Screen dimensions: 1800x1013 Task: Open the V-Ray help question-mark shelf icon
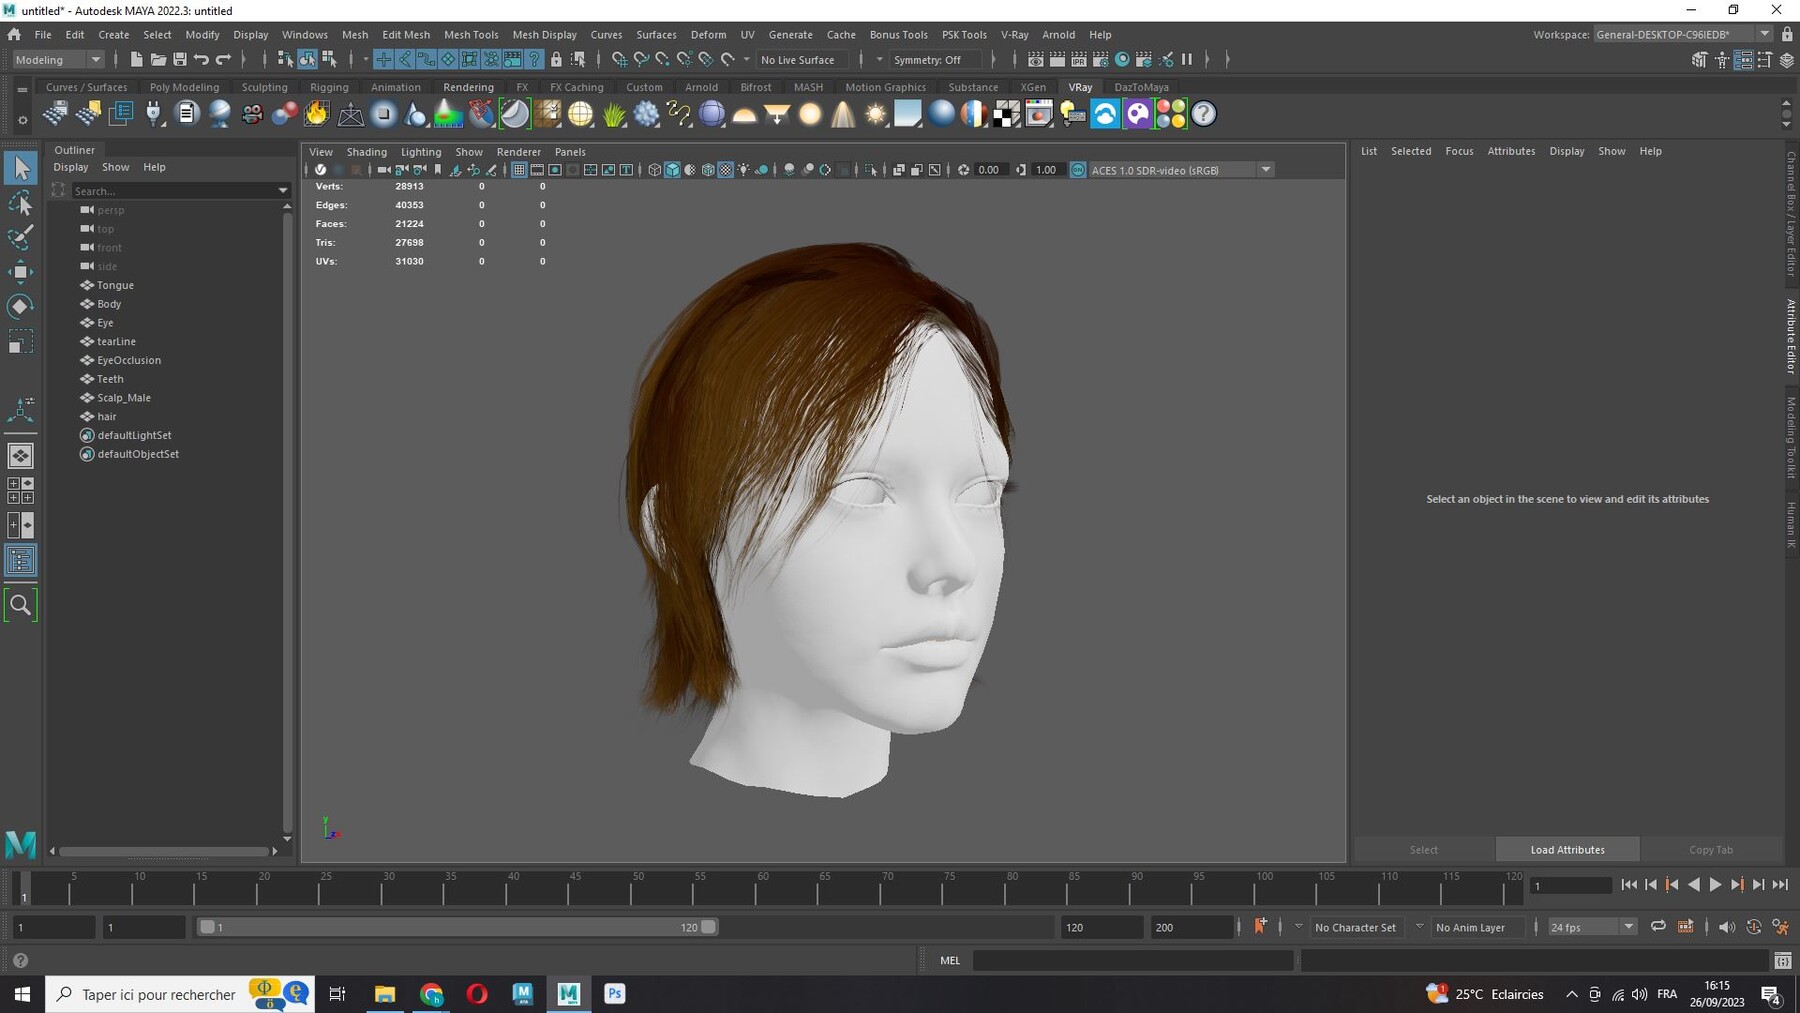pyautogui.click(x=1204, y=114)
